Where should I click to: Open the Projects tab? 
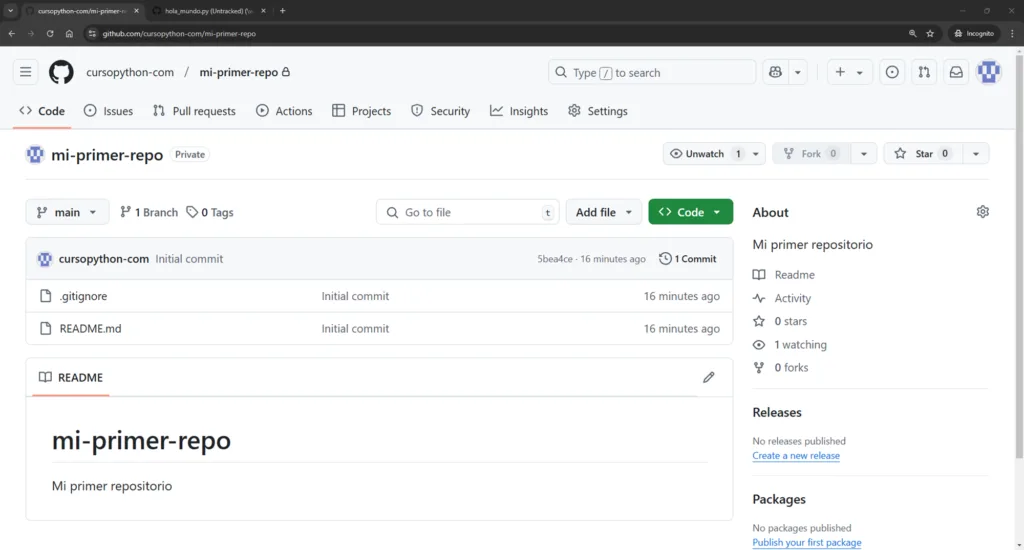coord(361,111)
